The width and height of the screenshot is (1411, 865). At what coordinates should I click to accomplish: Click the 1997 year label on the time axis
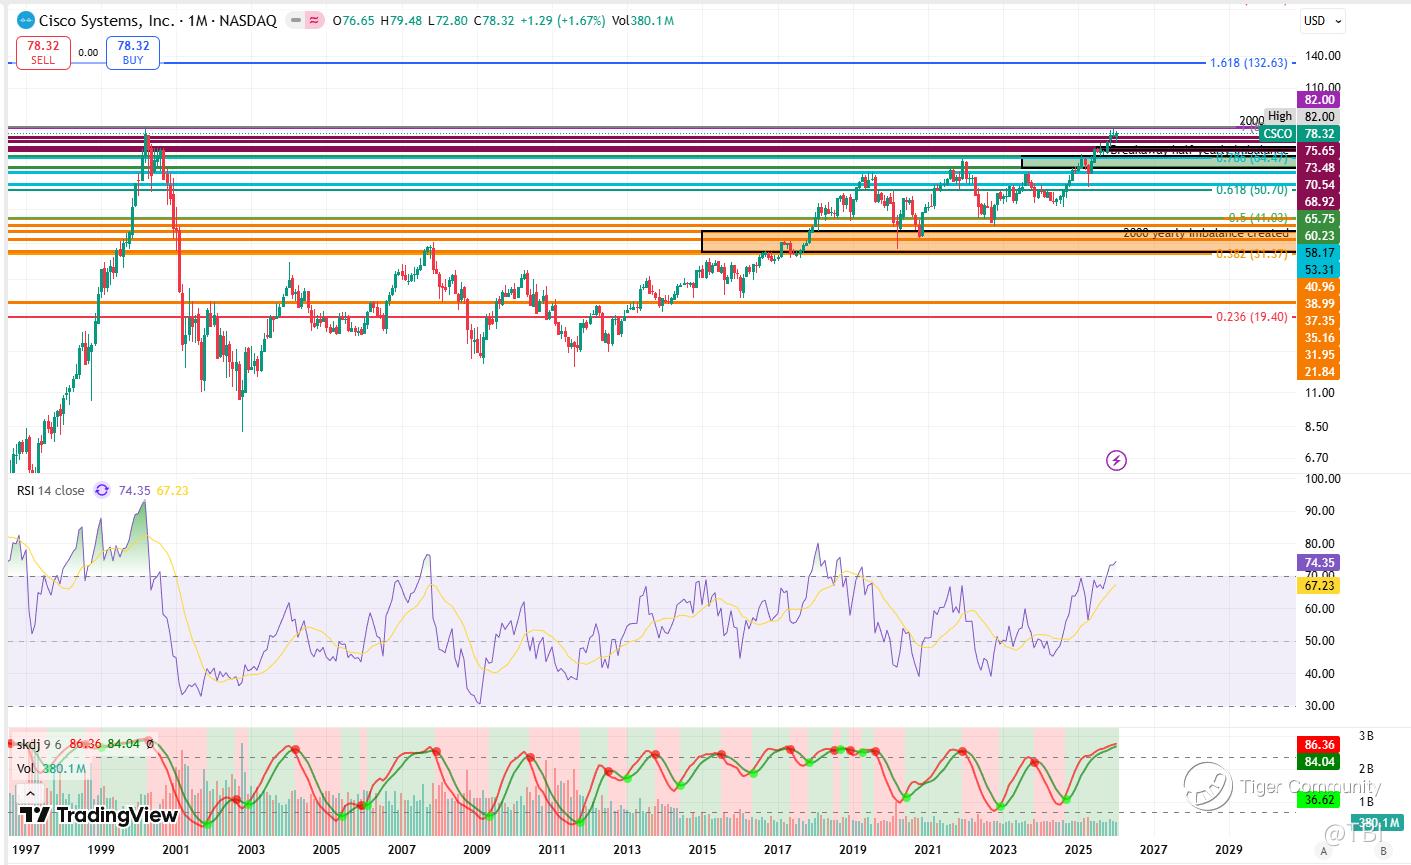click(25, 850)
